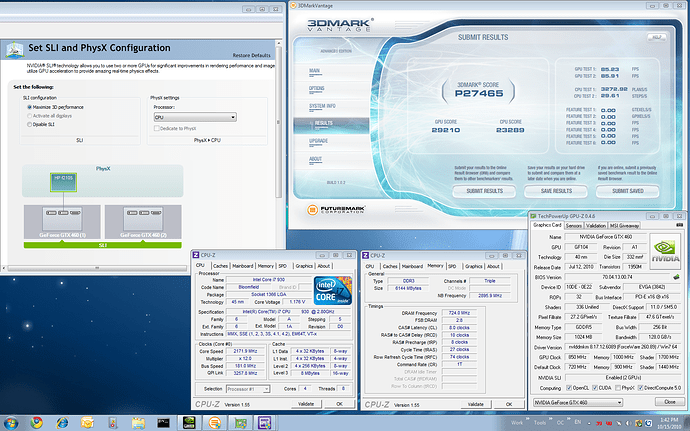
Task: Open the Windows Start menu orb
Action: click(x=11, y=424)
